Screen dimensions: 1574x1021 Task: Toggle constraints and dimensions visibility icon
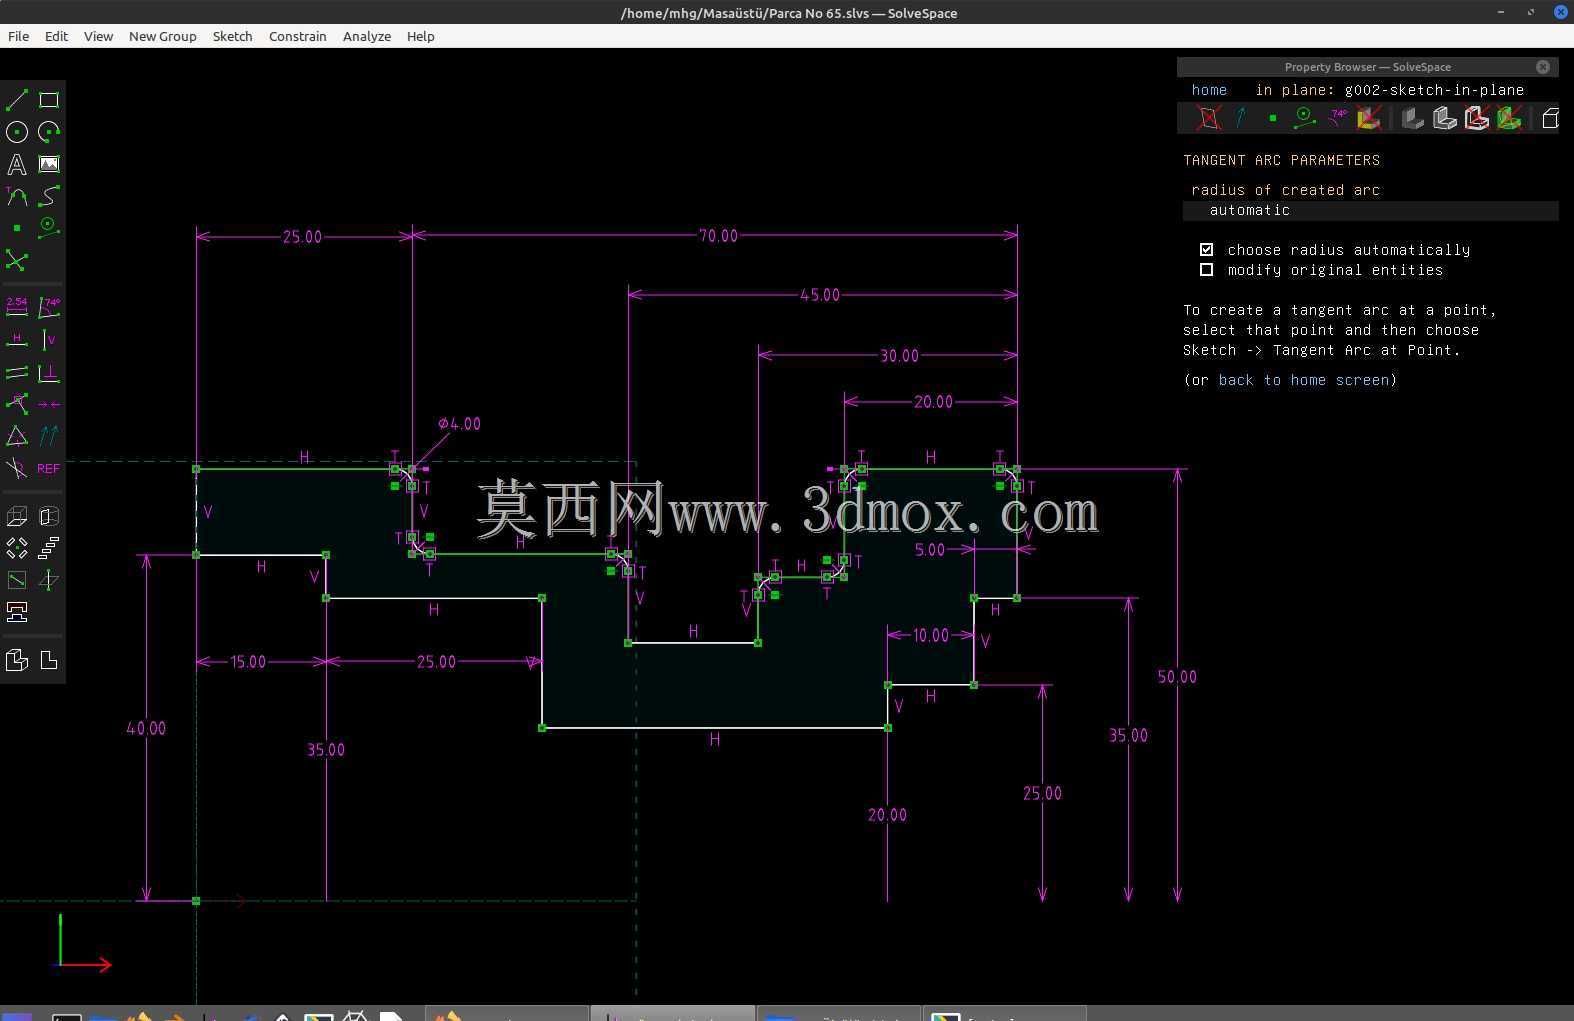[x=1338, y=118]
